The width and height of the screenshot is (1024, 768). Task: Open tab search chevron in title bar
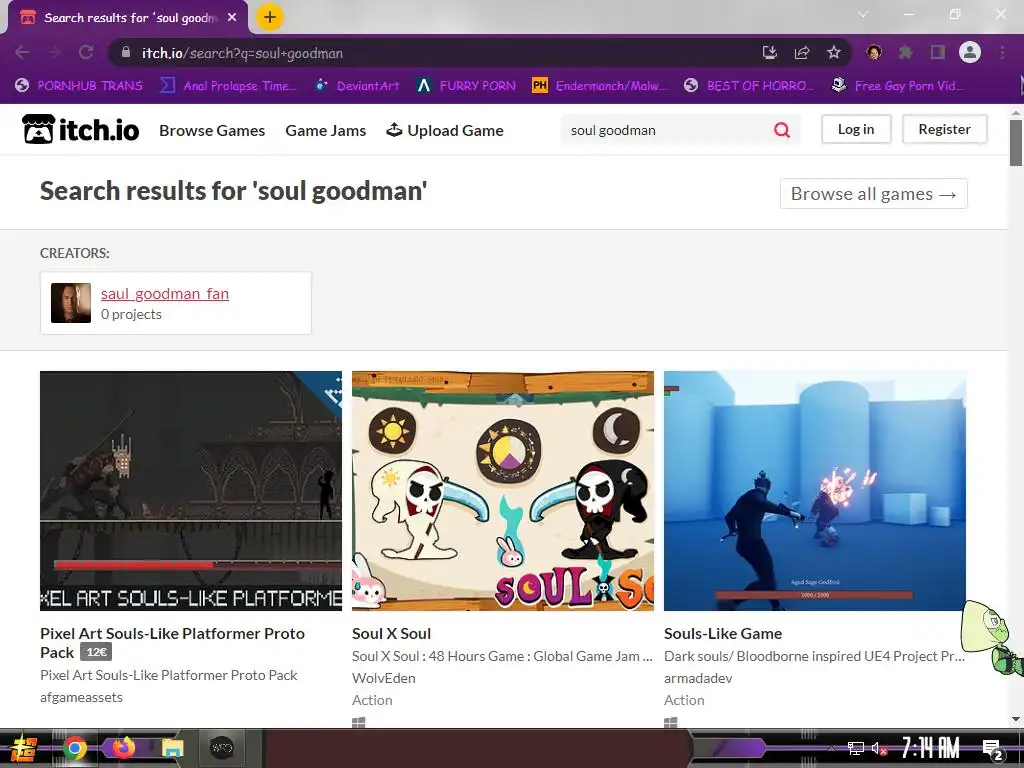pos(863,14)
